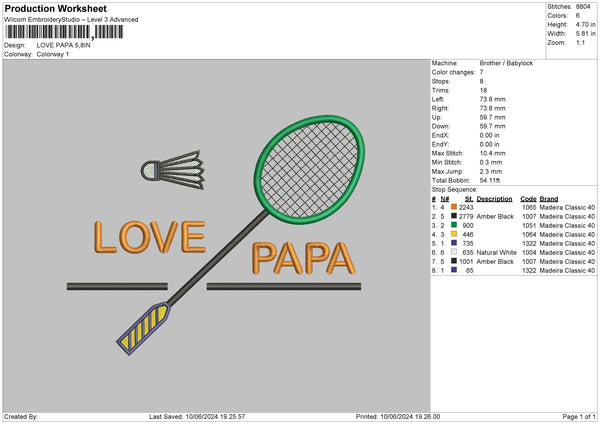Image resolution: width=600 pixels, height=424 pixels.
Task: Click the Stop Sequence heading
Action: 455,190
